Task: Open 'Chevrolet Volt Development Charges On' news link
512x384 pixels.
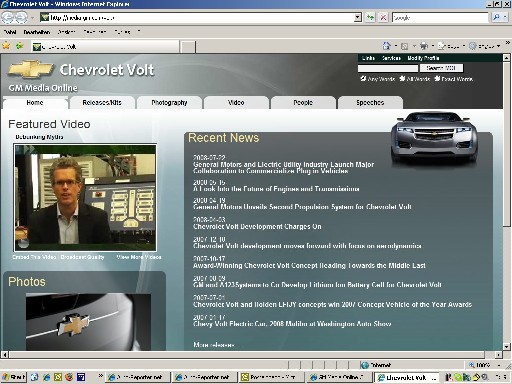Action: tap(257, 227)
